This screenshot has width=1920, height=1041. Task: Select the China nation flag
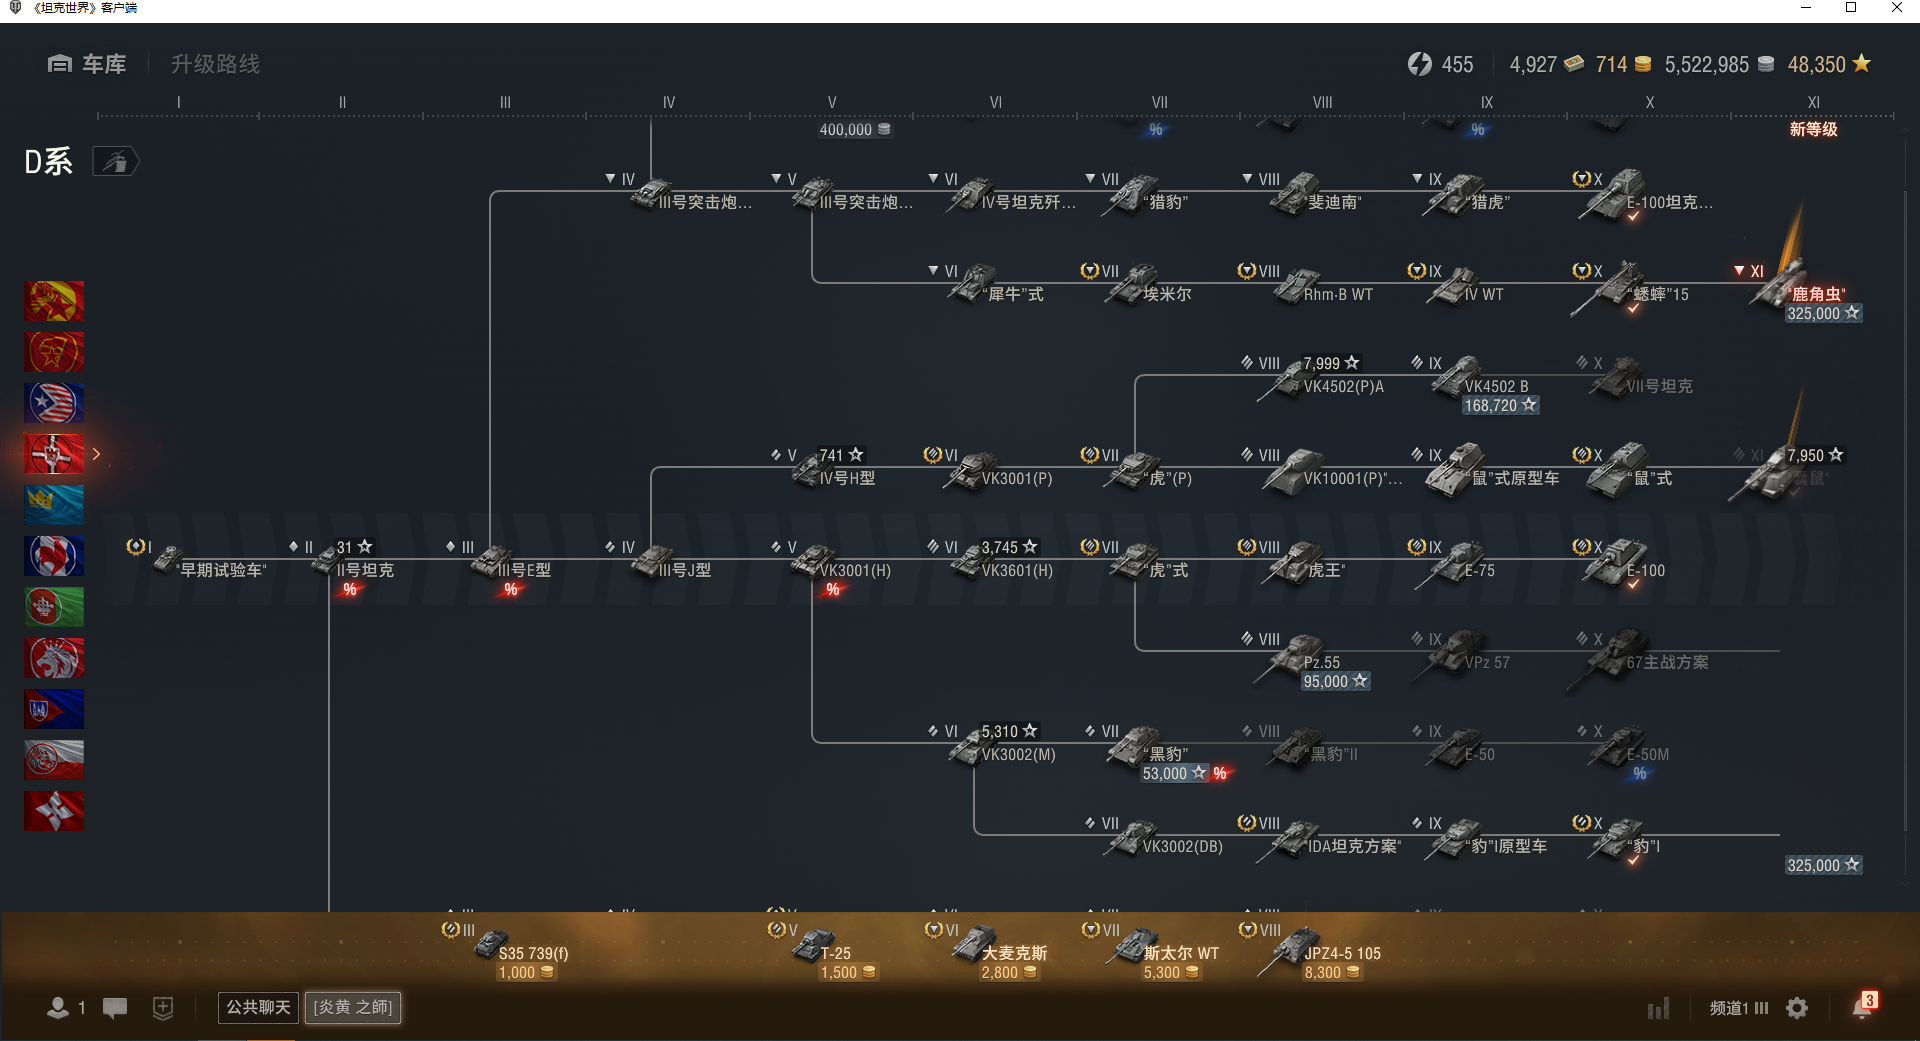(x=54, y=301)
